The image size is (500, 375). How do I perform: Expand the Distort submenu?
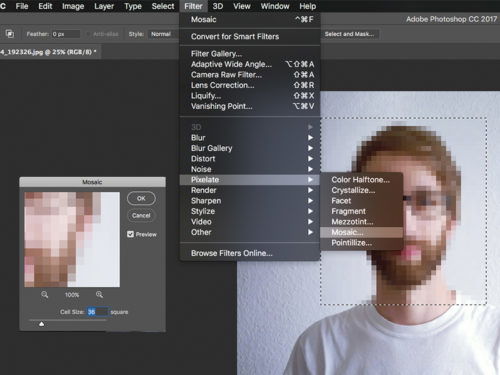(250, 159)
